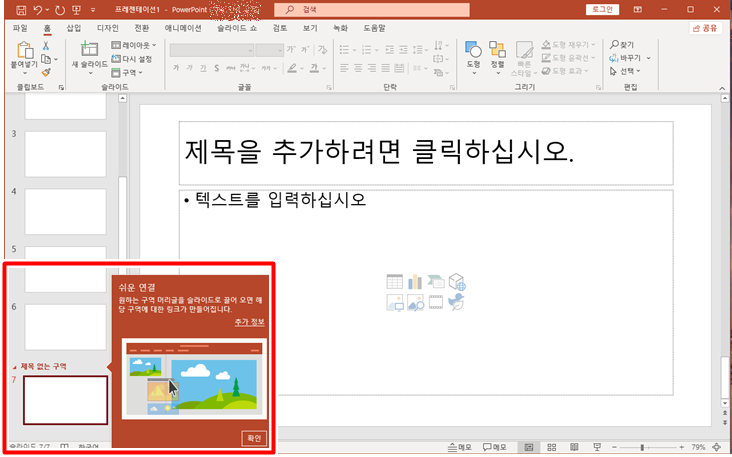Switch to the 삽입 insert tab
The height and width of the screenshot is (457, 732).
(x=74, y=28)
